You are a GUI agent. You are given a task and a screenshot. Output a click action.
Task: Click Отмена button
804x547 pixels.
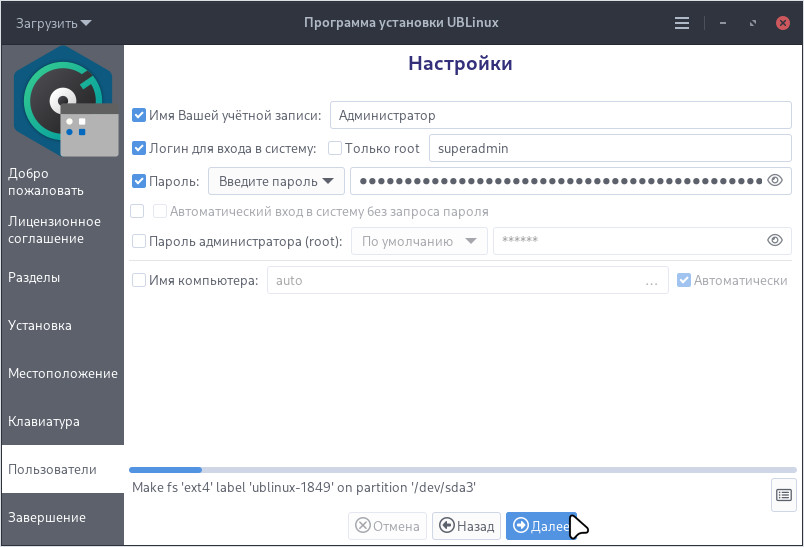pos(387,526)
